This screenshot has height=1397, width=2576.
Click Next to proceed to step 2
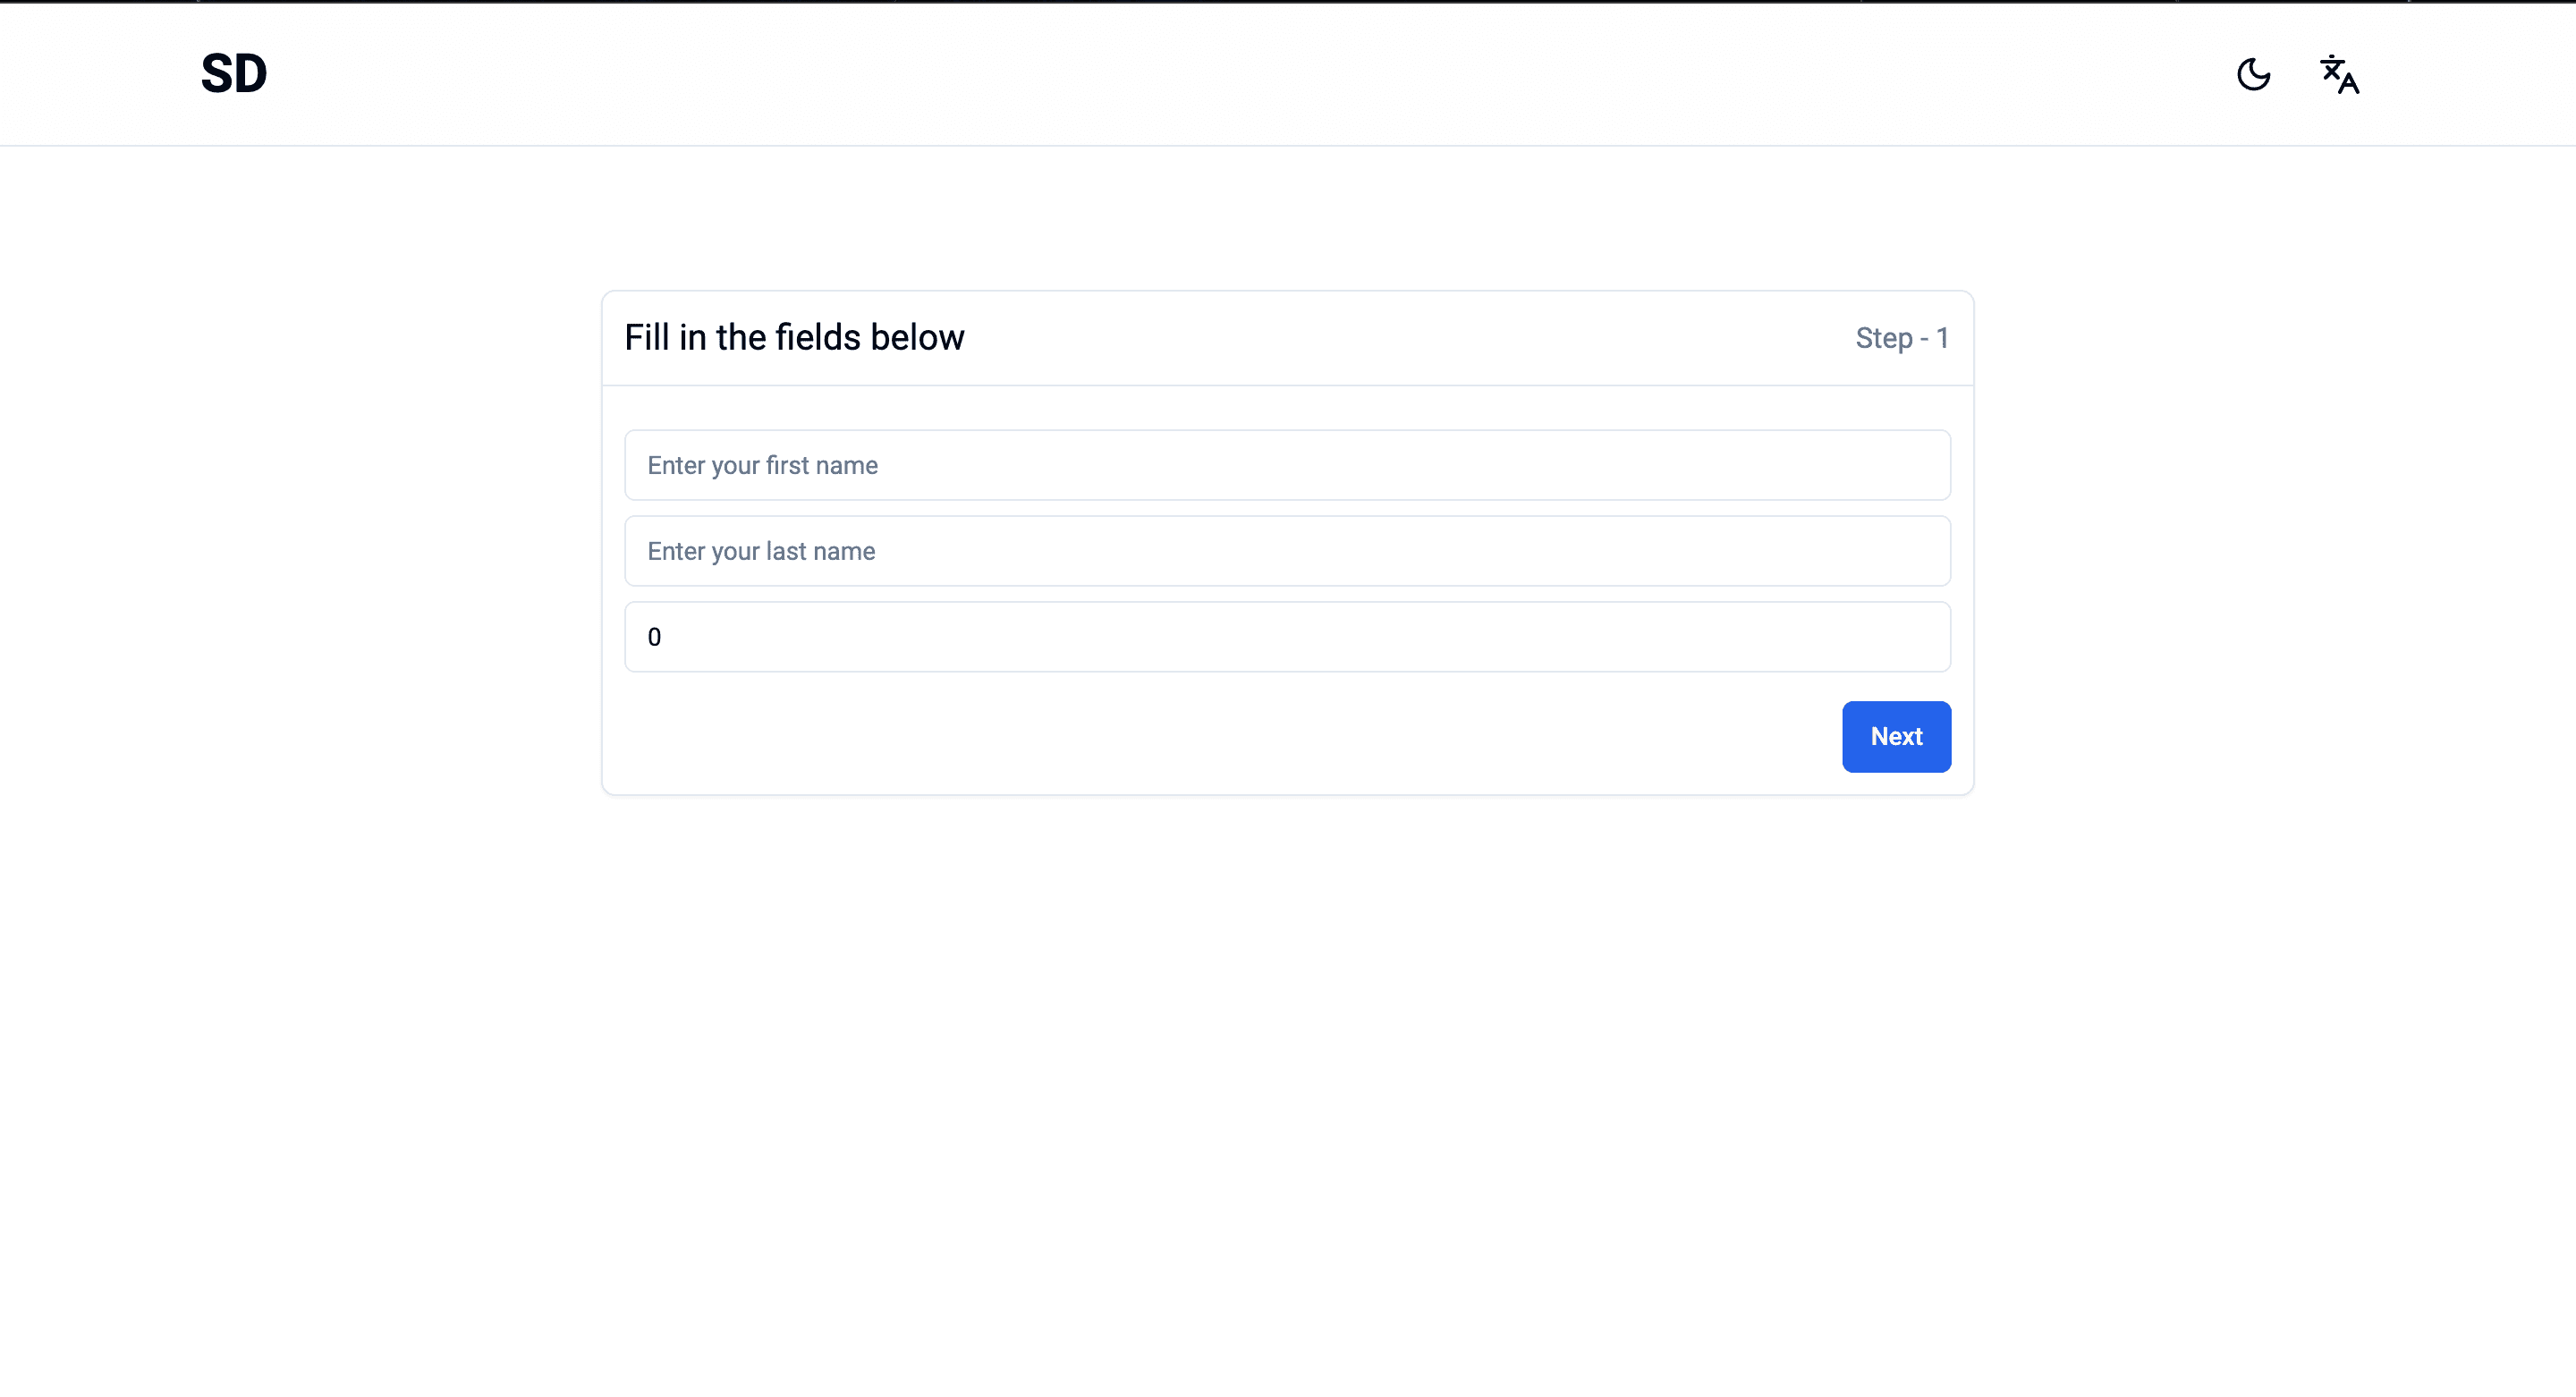pyautogui.click(x=1895, y=736)
